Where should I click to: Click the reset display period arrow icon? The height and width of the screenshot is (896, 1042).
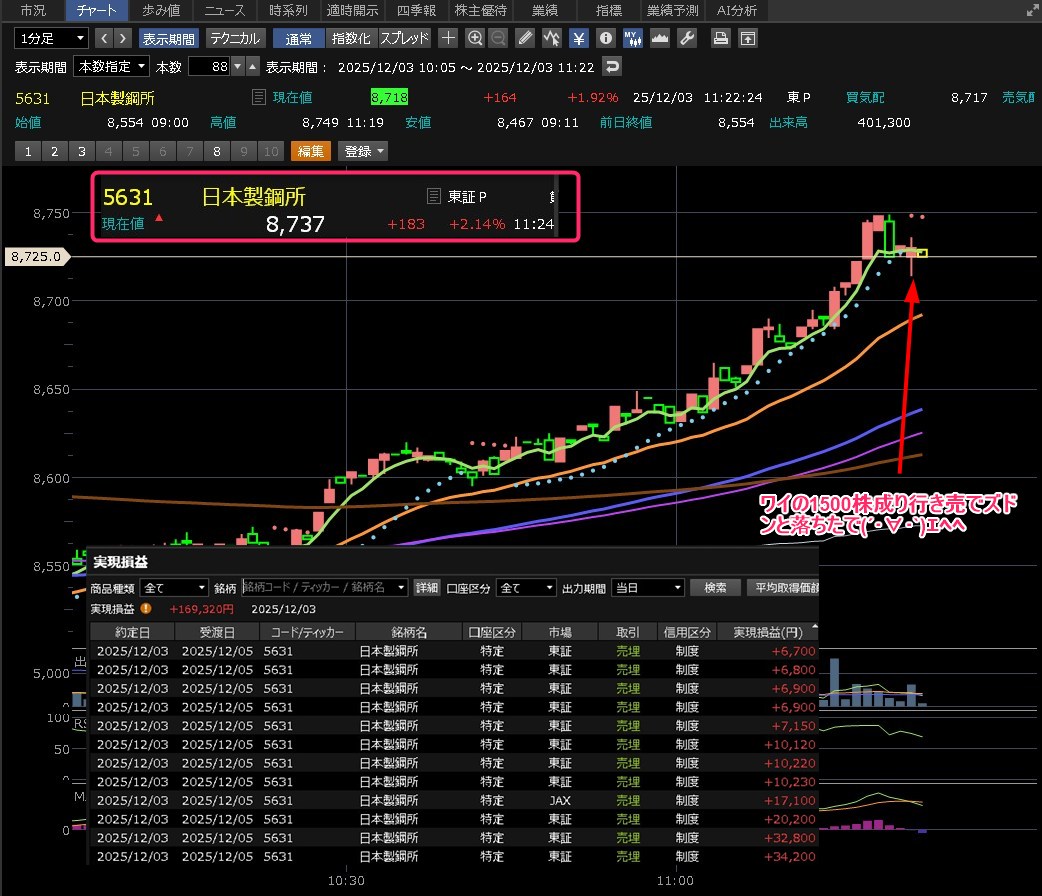(x=612, y=67)
